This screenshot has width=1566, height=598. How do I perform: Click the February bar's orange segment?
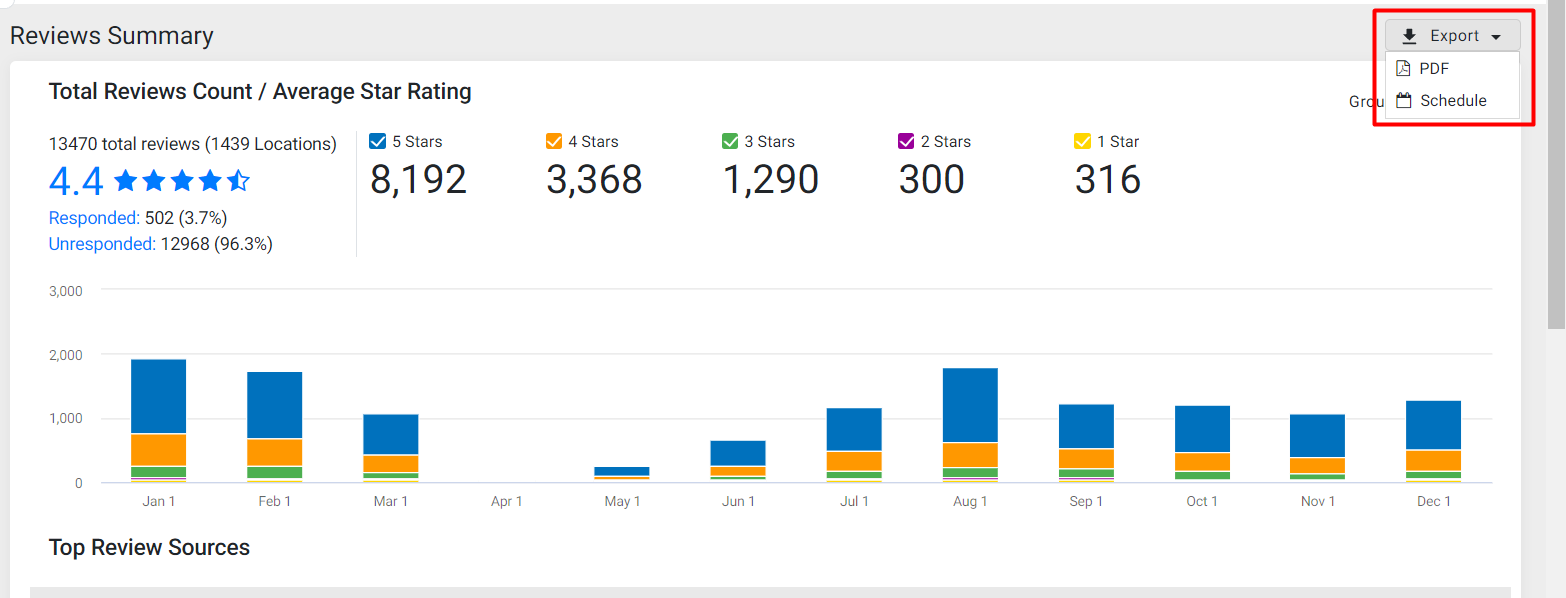coord(274,452)
